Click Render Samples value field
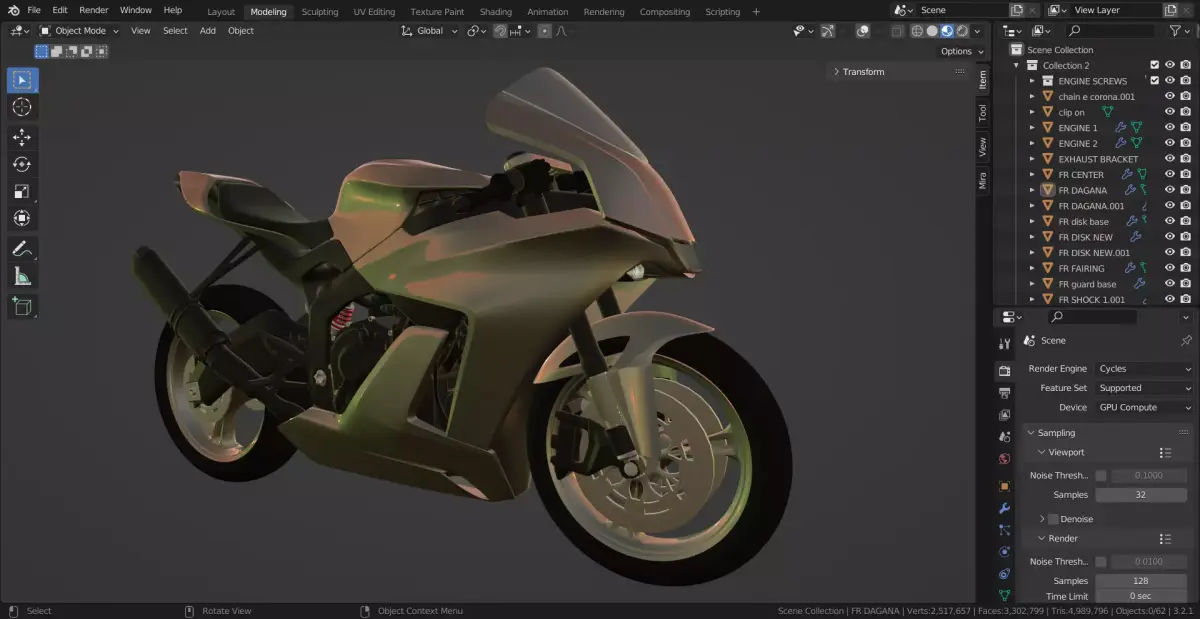This screenshot has width=1200, height=619. 1141,581
